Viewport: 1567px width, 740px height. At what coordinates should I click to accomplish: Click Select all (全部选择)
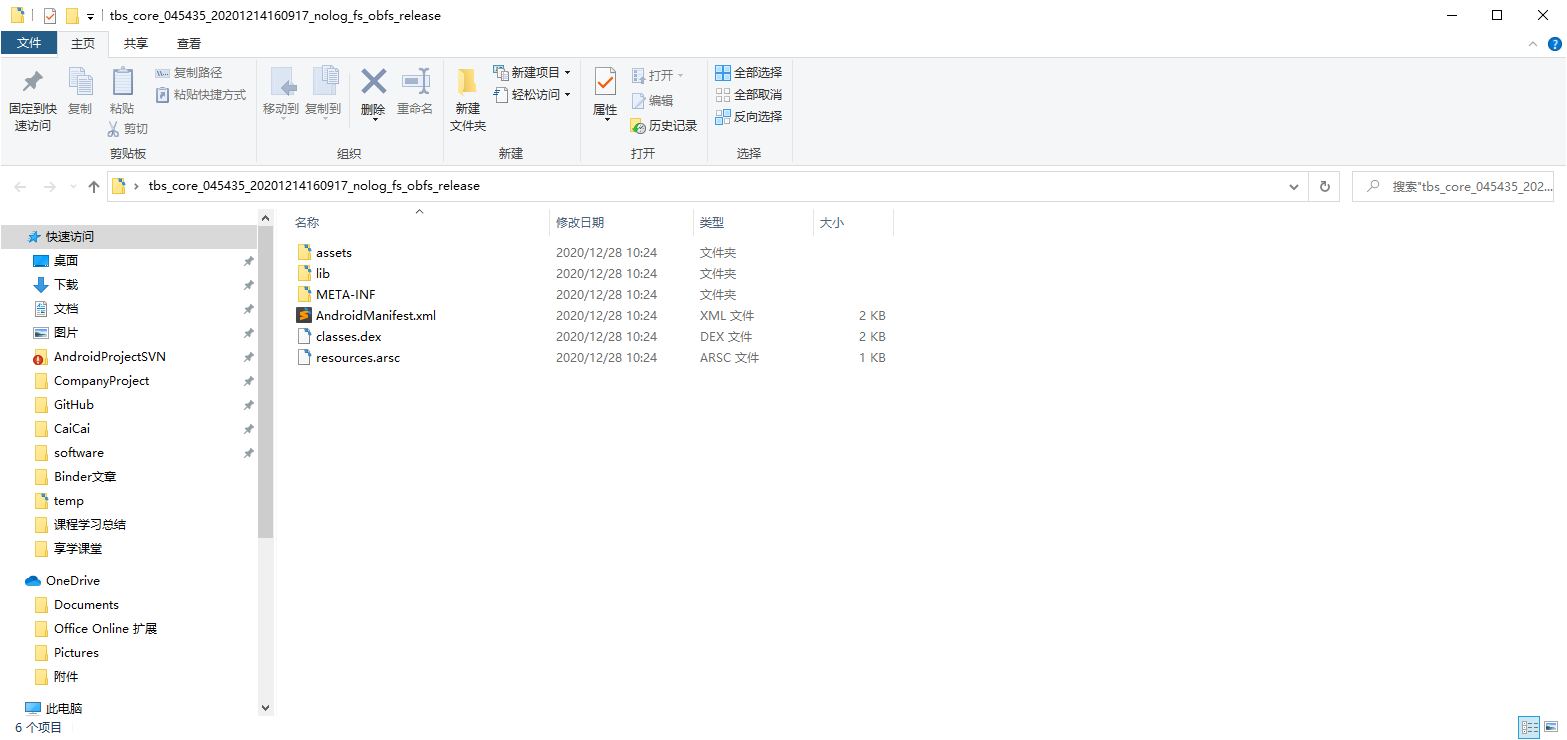[x=749, y=73]
